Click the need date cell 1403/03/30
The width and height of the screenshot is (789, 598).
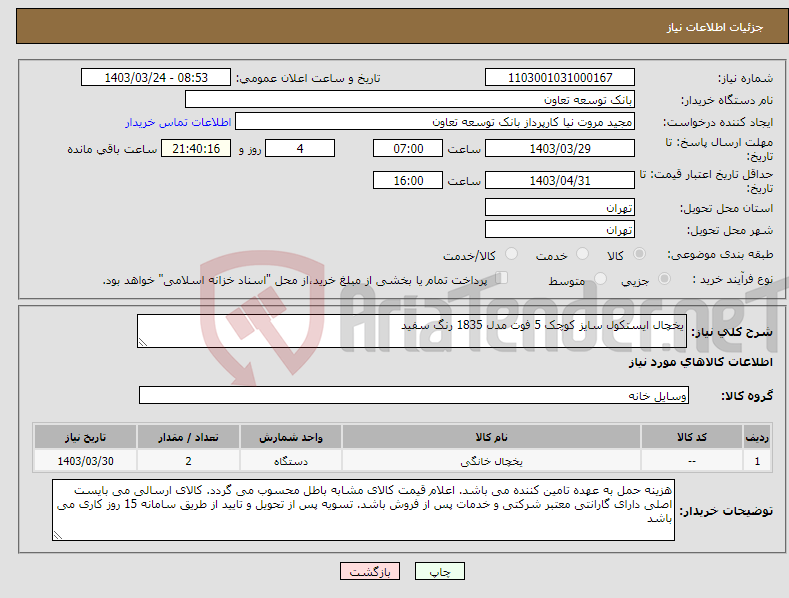(x=86, y=461)
